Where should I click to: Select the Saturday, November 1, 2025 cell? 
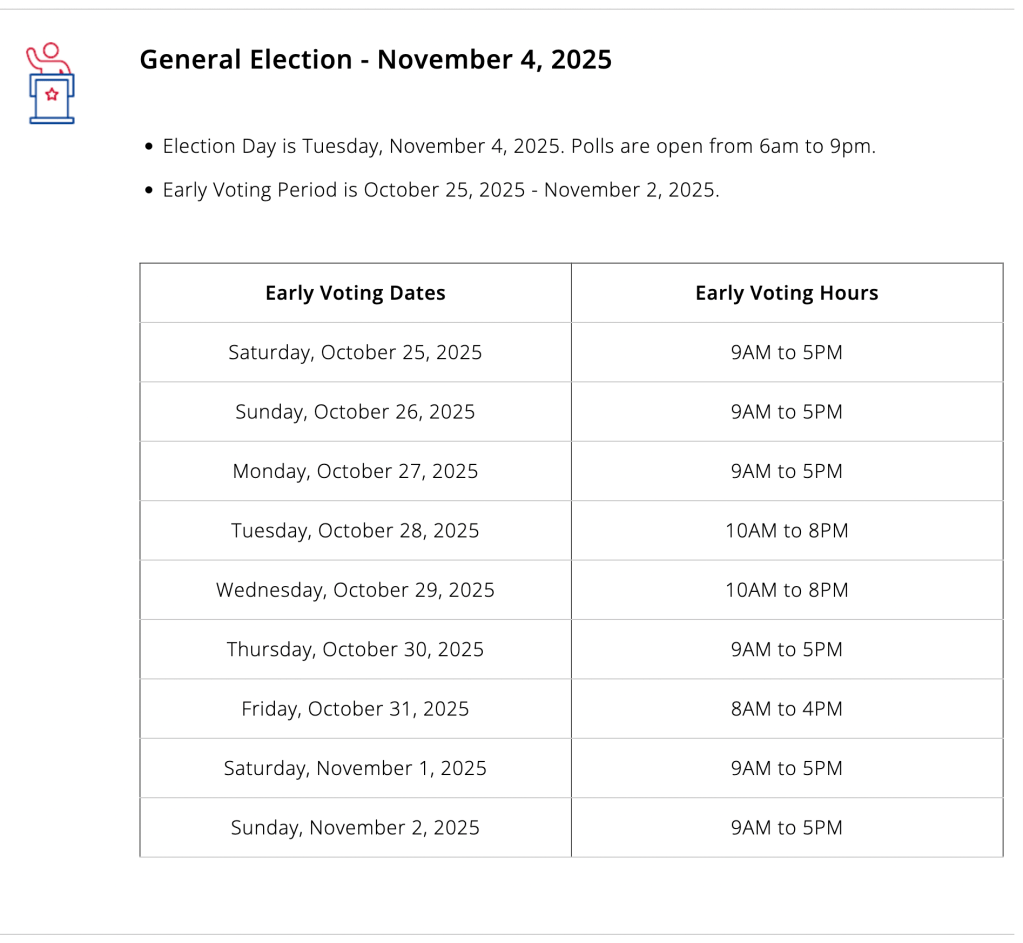(355, 768)
